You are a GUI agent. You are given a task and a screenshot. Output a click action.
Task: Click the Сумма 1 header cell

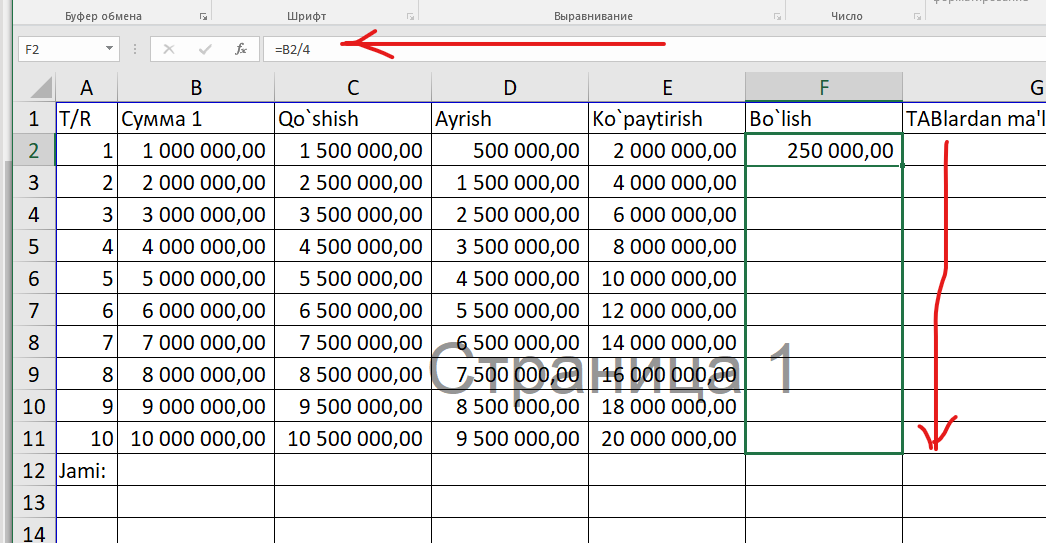(x=196, y=119)
